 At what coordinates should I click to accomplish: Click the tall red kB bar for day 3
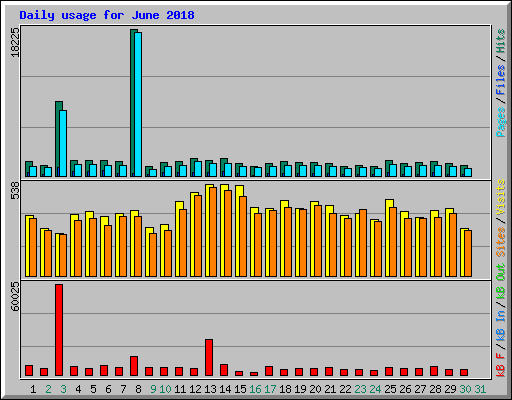click(x=59, y=330)
